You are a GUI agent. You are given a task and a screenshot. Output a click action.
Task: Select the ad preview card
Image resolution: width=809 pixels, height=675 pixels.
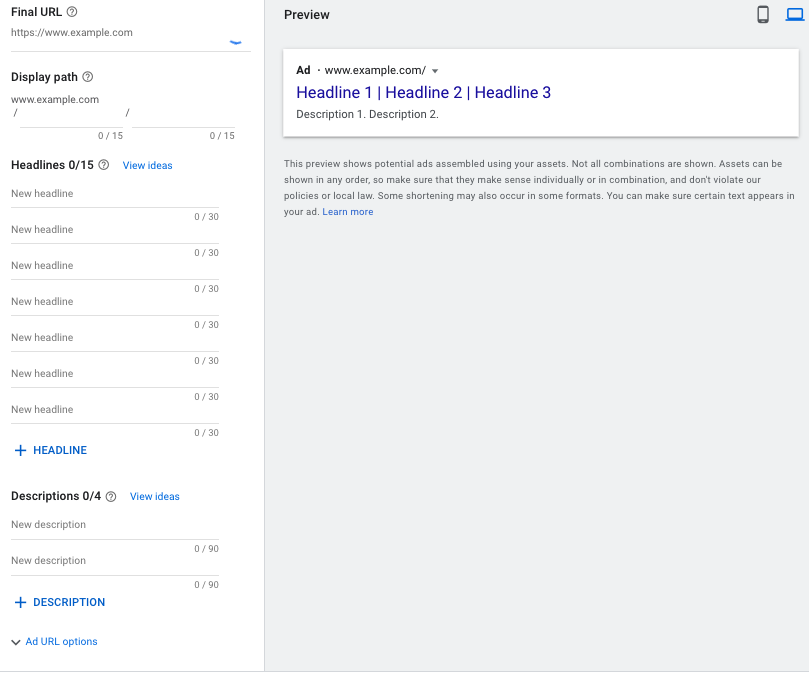click(x=540, y=91)
